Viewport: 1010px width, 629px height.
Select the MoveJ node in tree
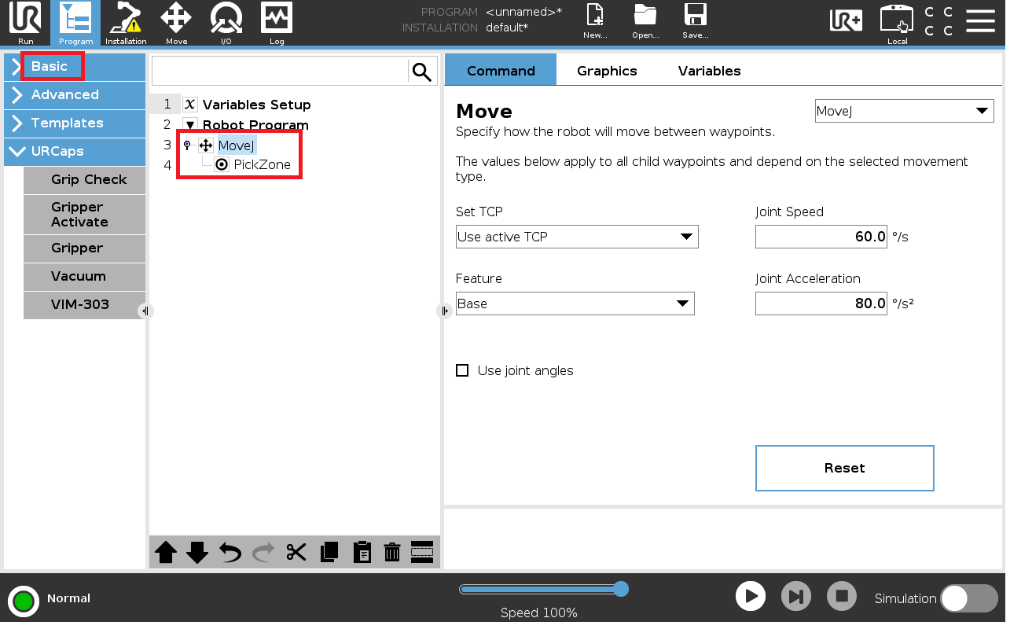[x=236, y=146]
